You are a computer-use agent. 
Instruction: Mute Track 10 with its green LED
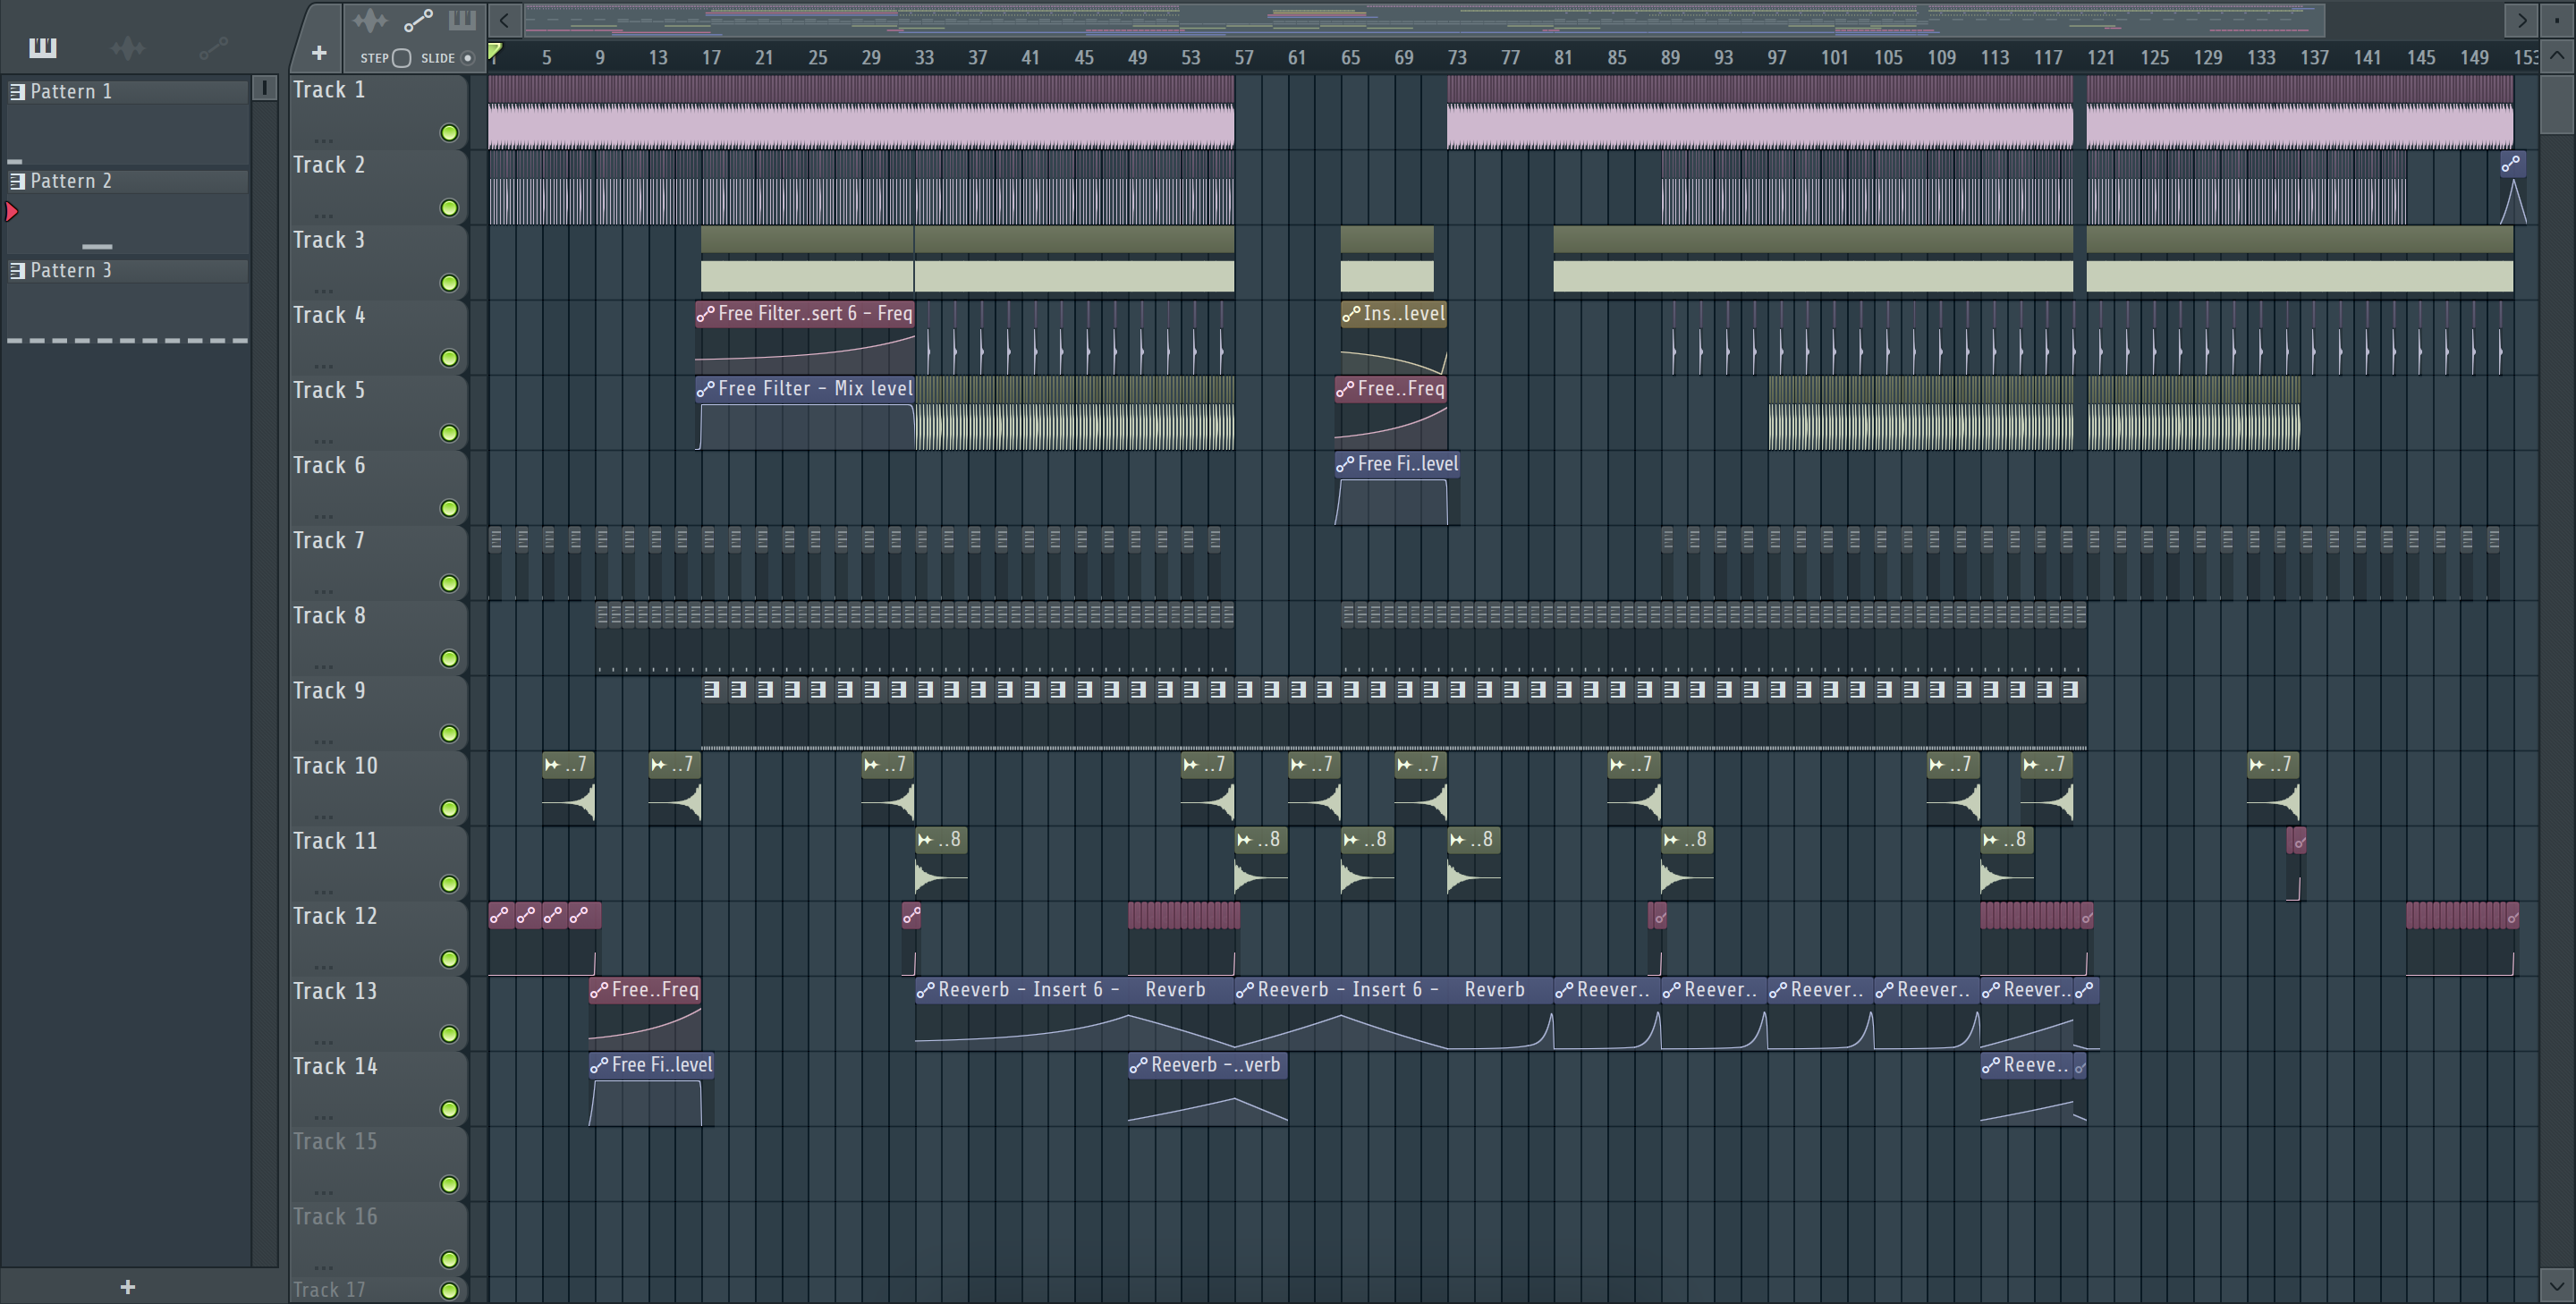449,808
